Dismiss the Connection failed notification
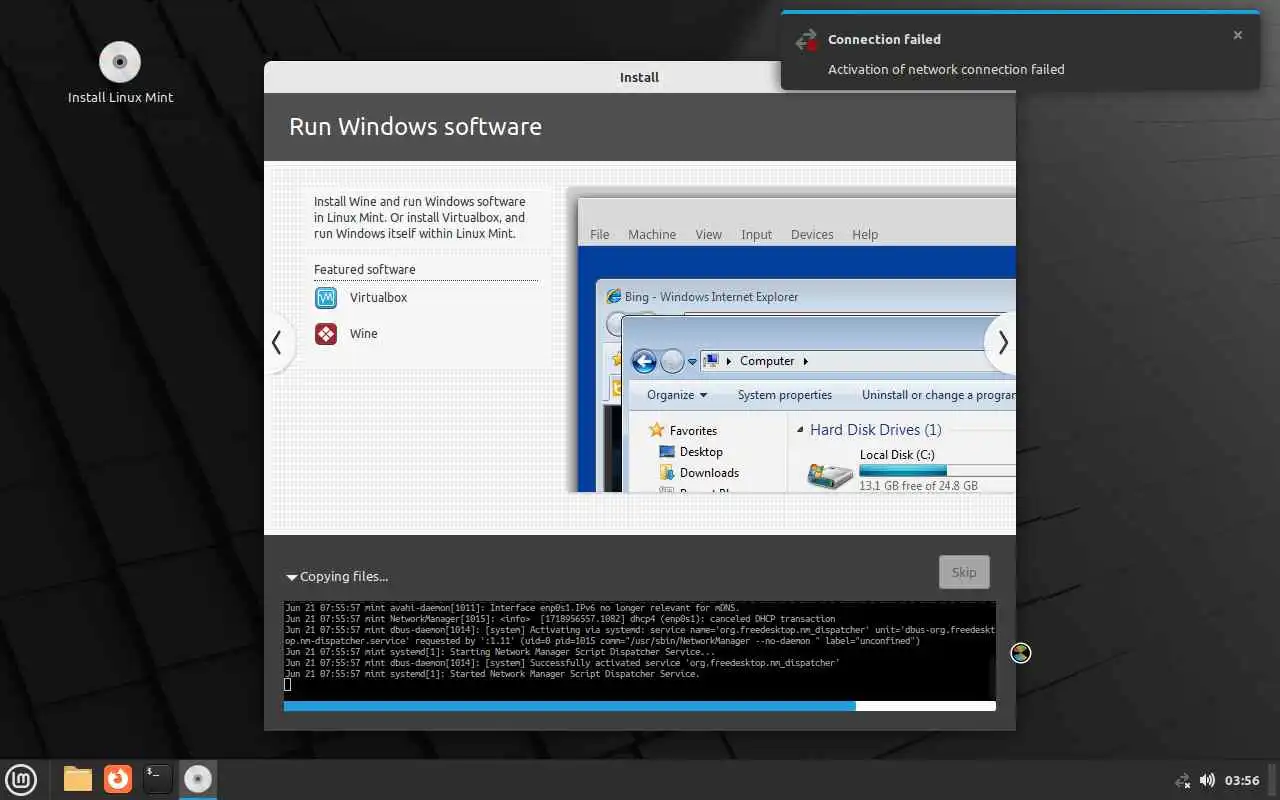 pyautogui.click(x=1238, y=35)
